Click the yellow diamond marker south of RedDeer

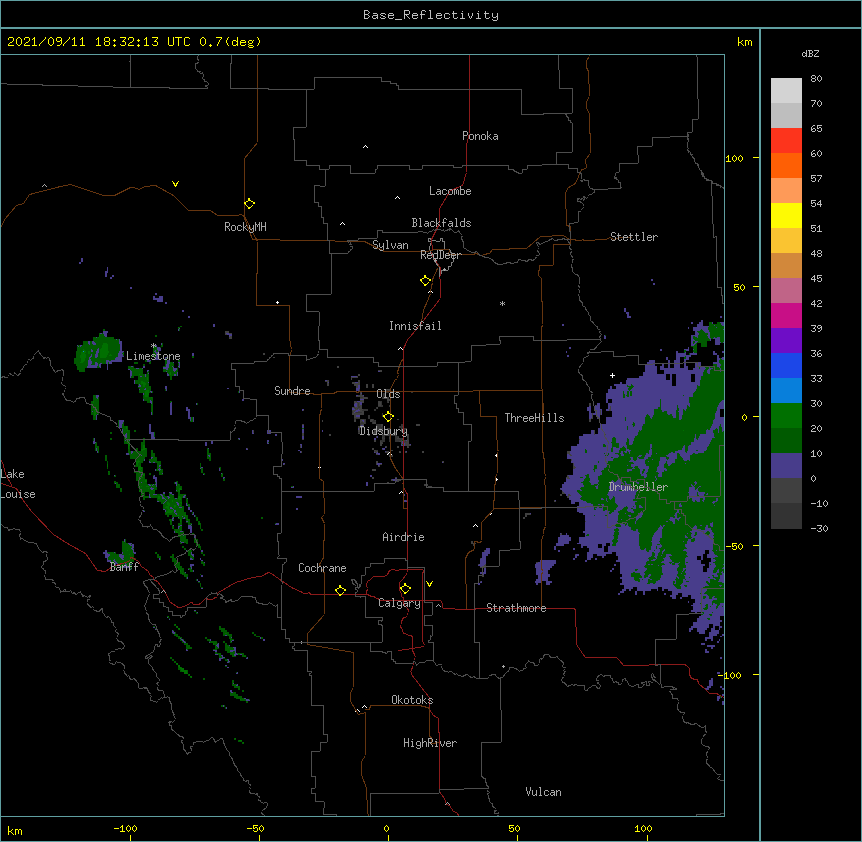tap(425, 281)
